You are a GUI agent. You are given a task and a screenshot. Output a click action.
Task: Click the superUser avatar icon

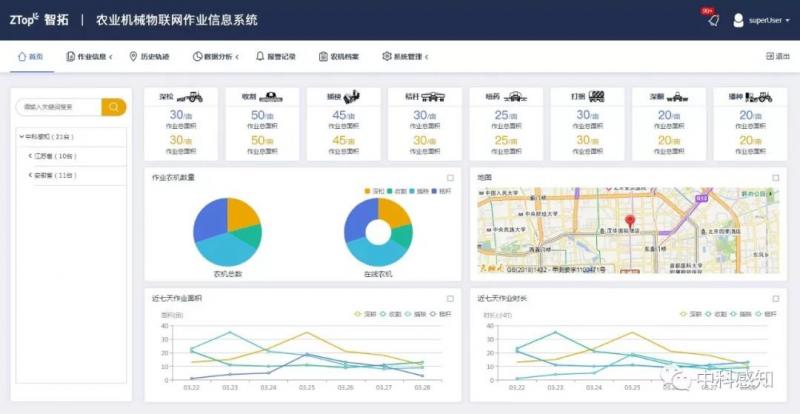click(739, 20)
